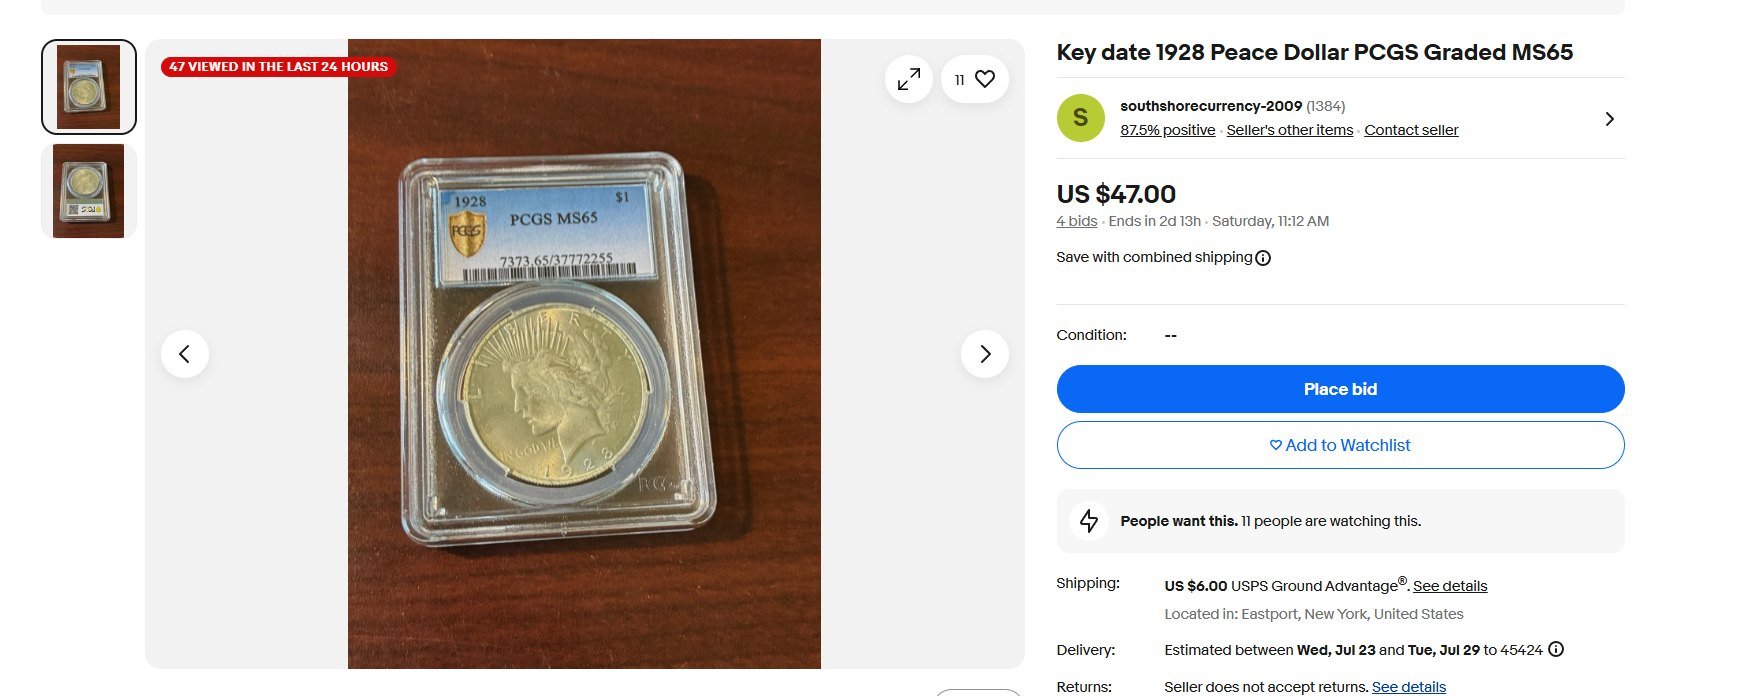
Task: Open shipping See details link
Action: coord(1450,586)
